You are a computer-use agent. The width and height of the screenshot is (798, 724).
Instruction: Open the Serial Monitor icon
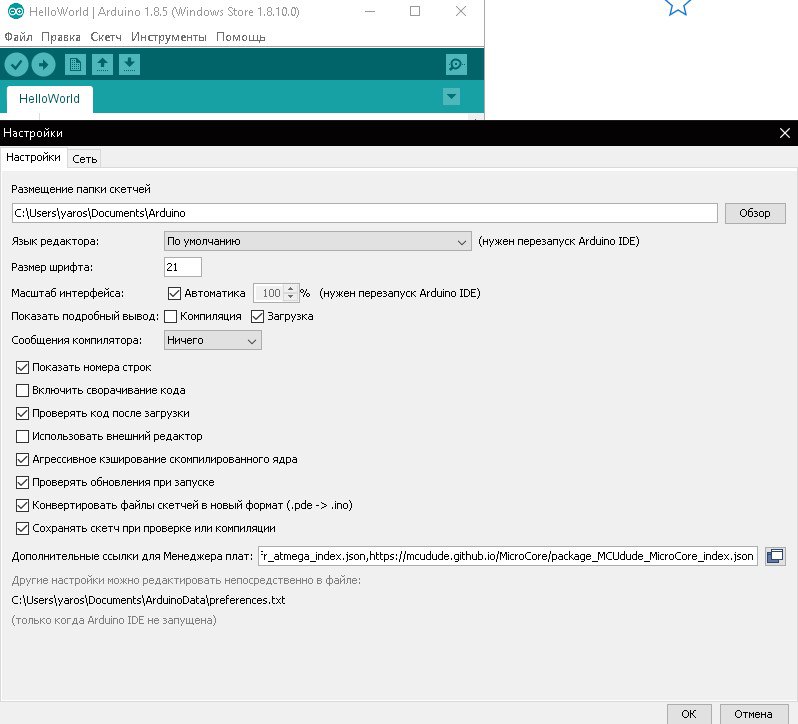[x=456, y=65]
